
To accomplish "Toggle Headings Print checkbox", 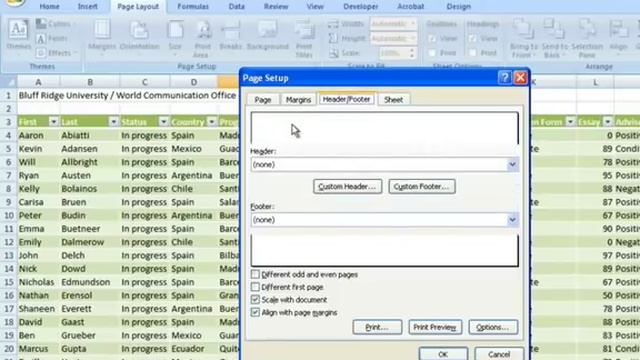I will click(473, 53).
